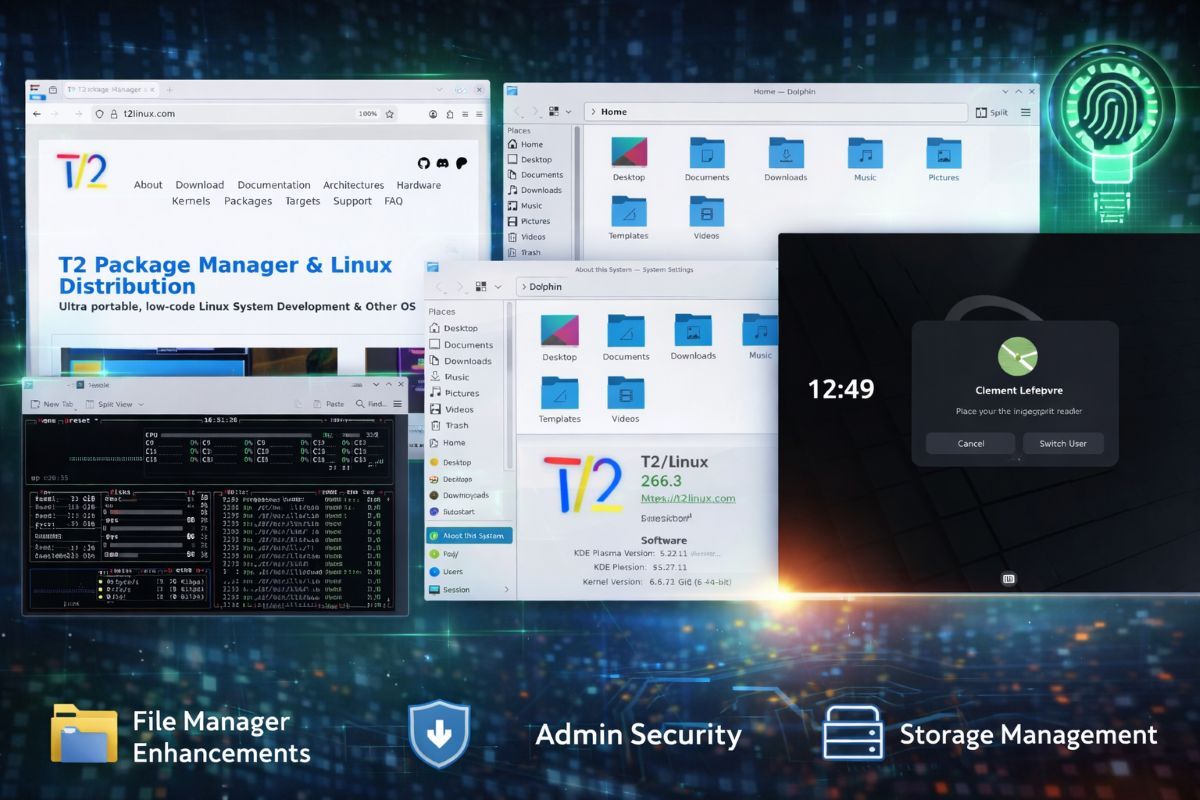
Task: Open Targets link on T2 website
Action: click(x=303, y=201)
